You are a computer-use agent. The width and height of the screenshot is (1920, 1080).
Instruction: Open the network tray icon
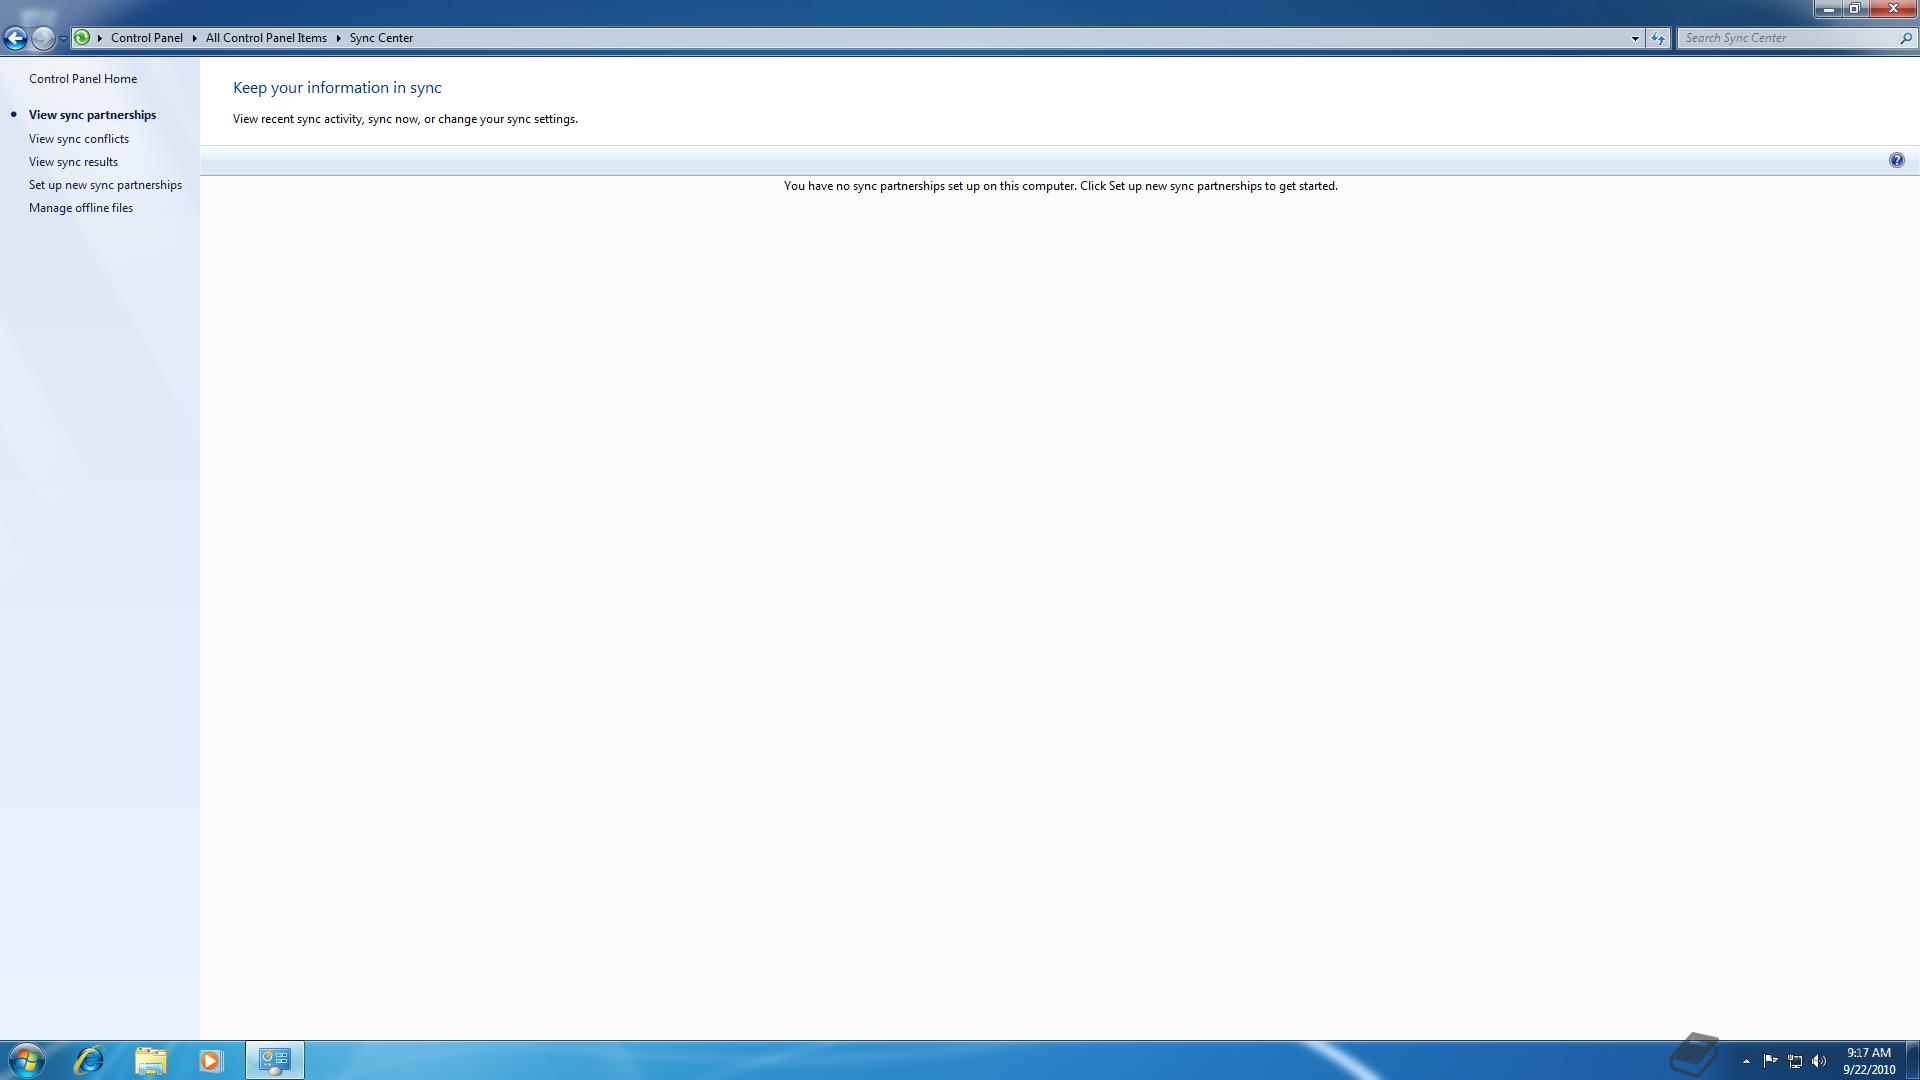pos(1795,1061)
